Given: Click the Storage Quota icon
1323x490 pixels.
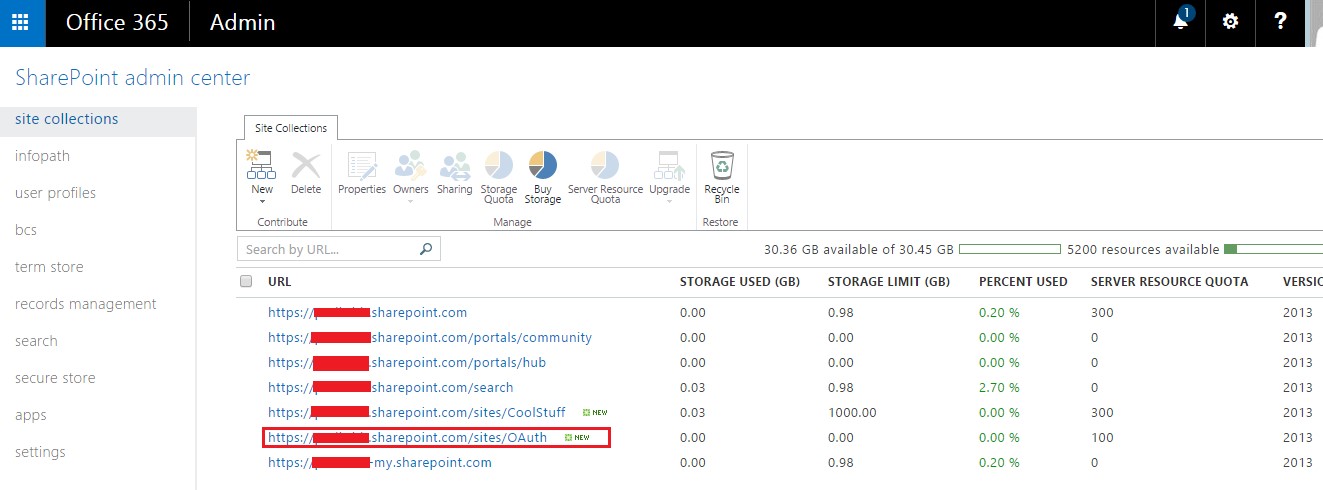Looking at the screenshot, I should (499, 165).
